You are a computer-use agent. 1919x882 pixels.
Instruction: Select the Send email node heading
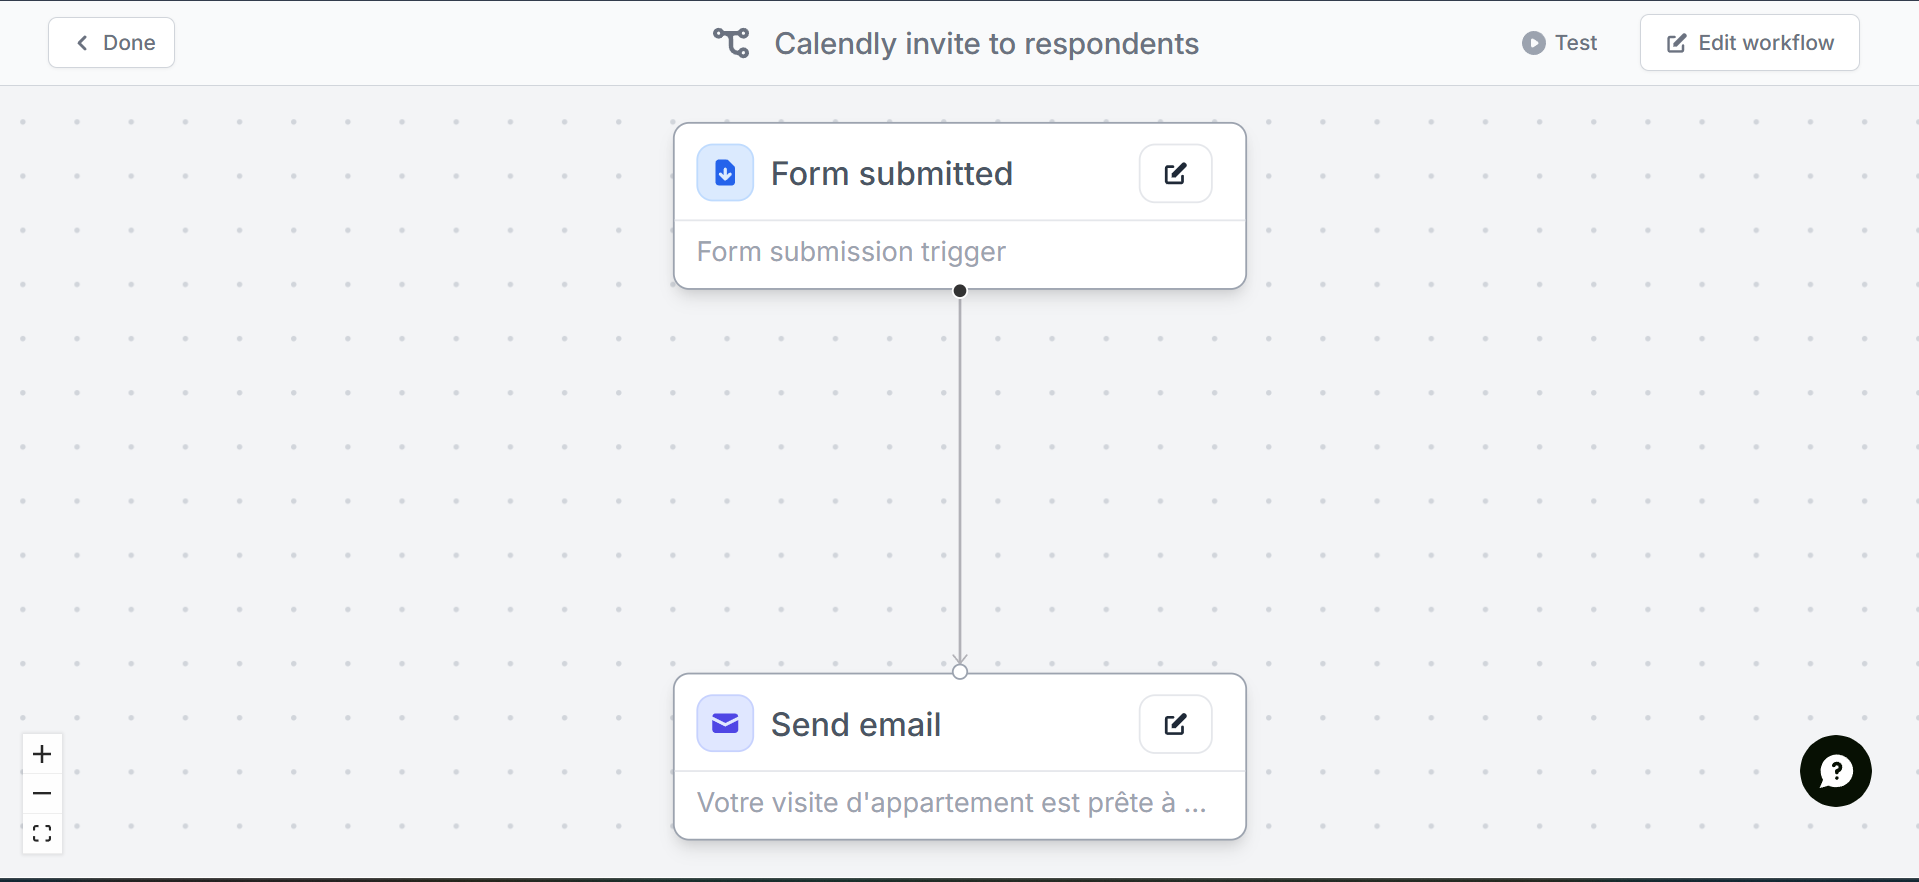856,724
